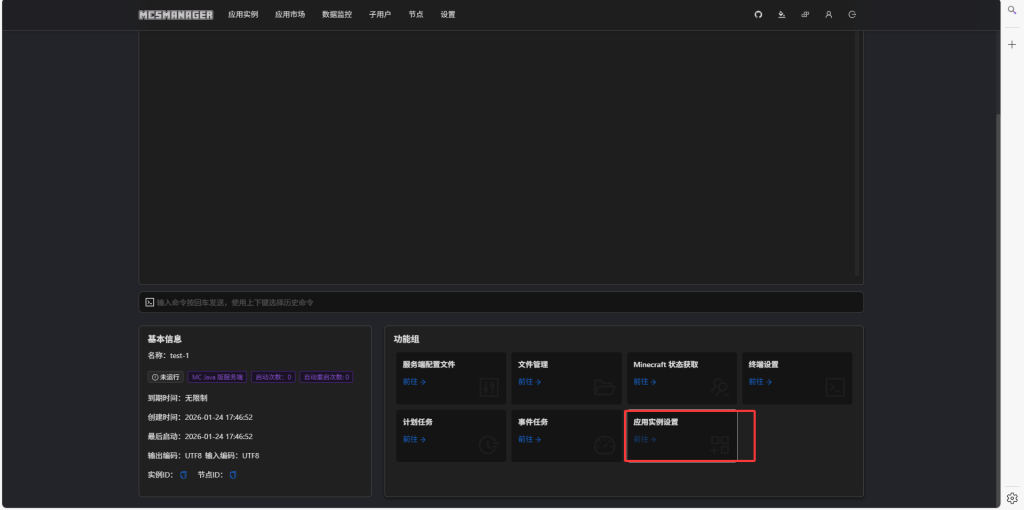
Task: Click the MCSManager logo
Action: coord(176,15)
